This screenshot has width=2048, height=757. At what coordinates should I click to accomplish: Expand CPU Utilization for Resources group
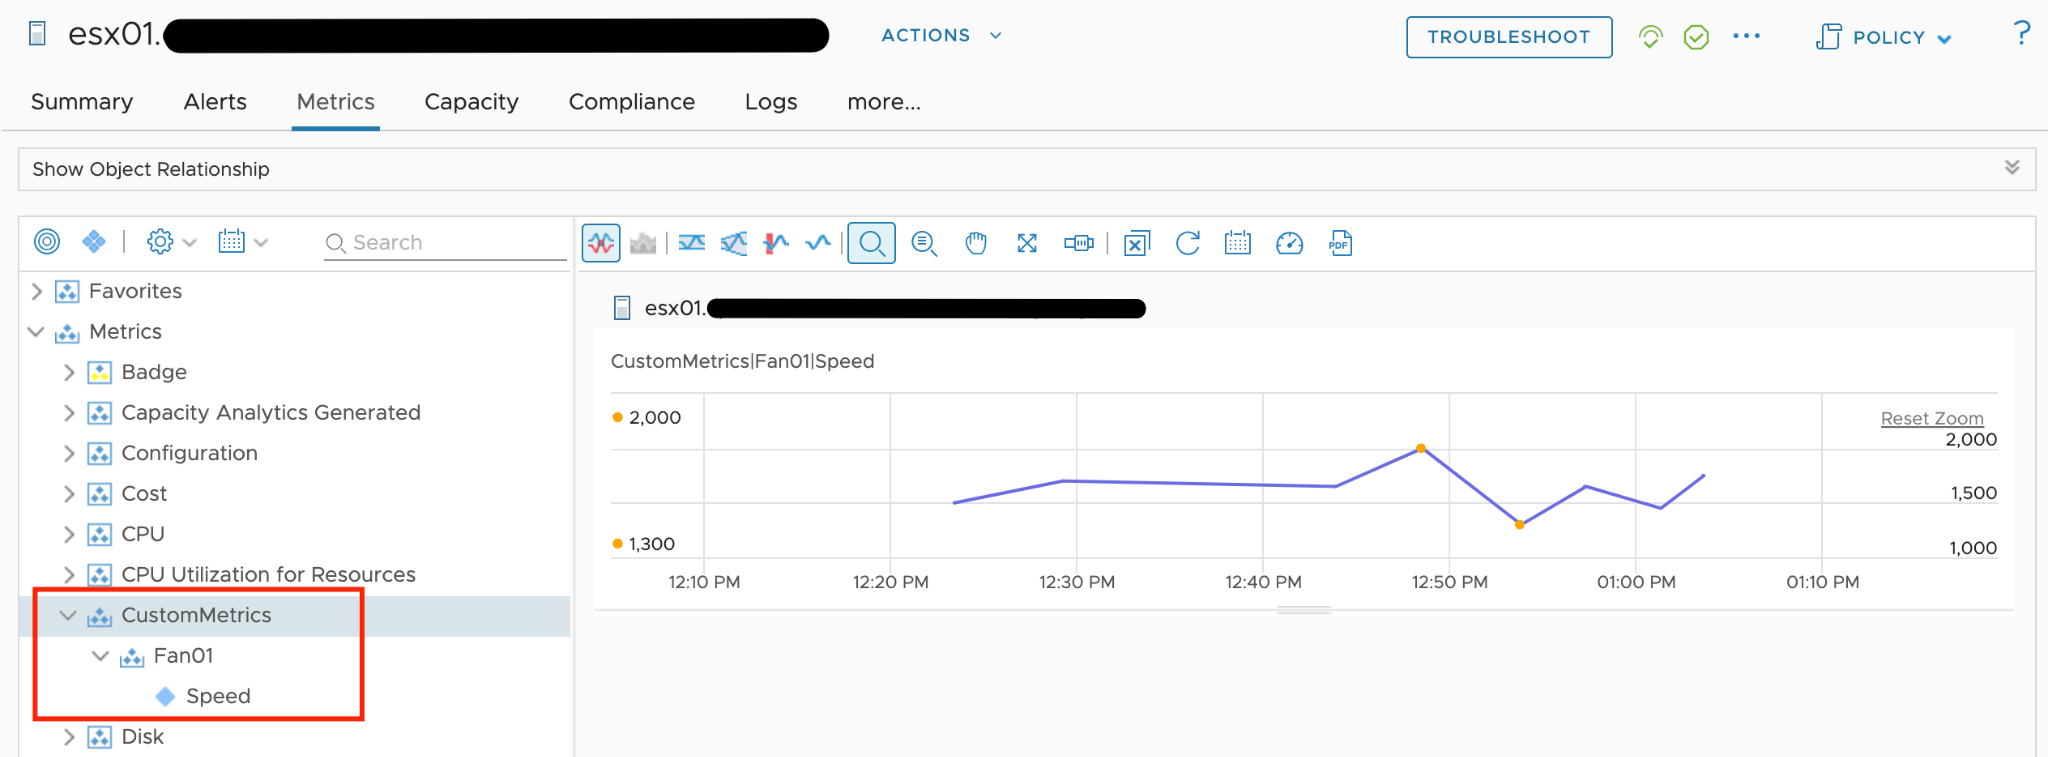tap(69, 575)
